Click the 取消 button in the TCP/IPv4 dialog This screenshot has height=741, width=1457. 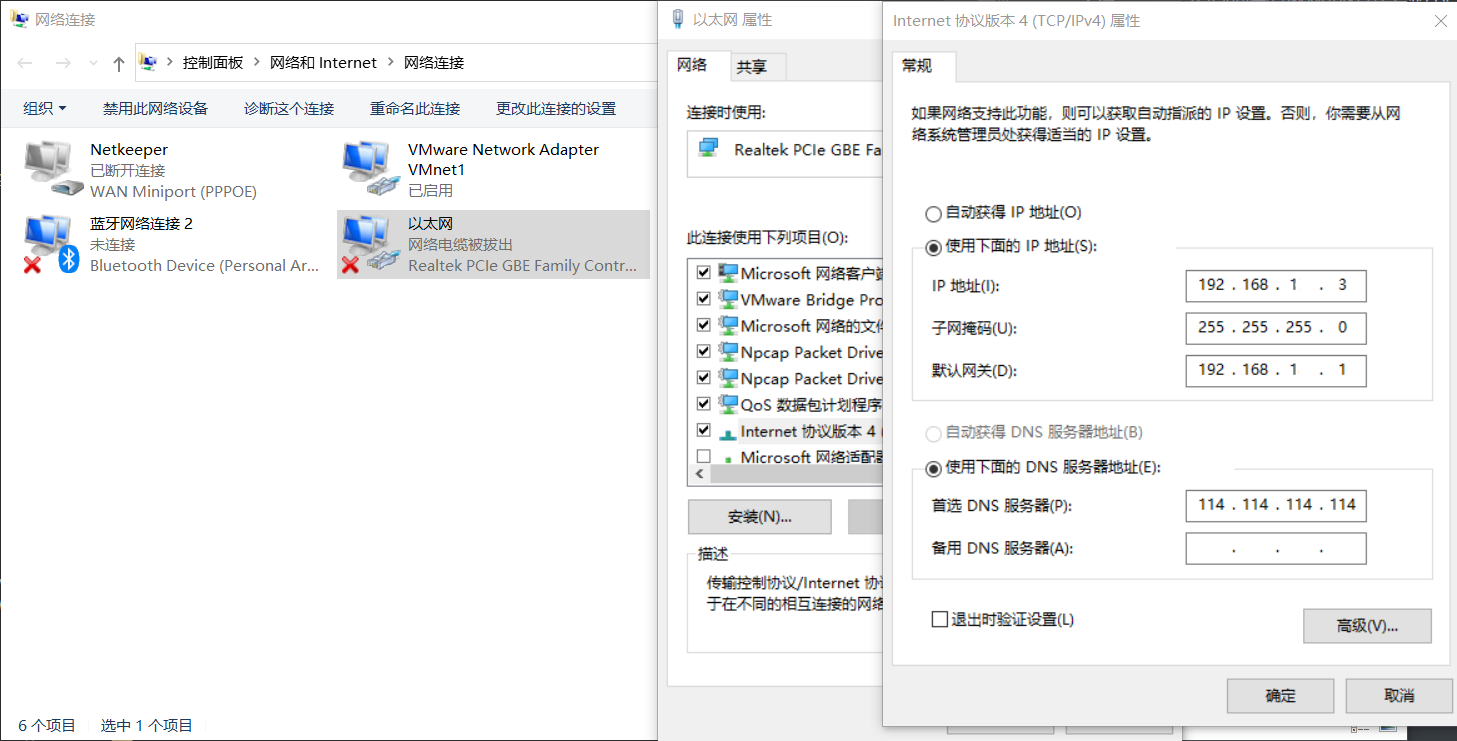1399,696
